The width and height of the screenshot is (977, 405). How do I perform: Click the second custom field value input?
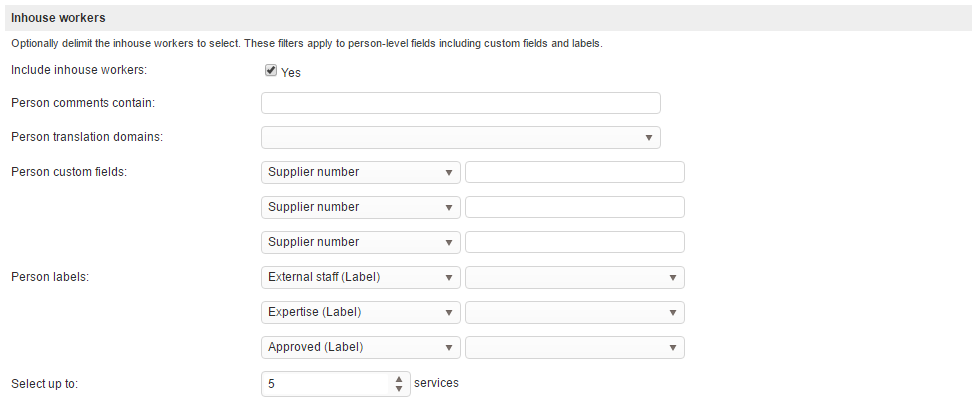tap(574, 207)
